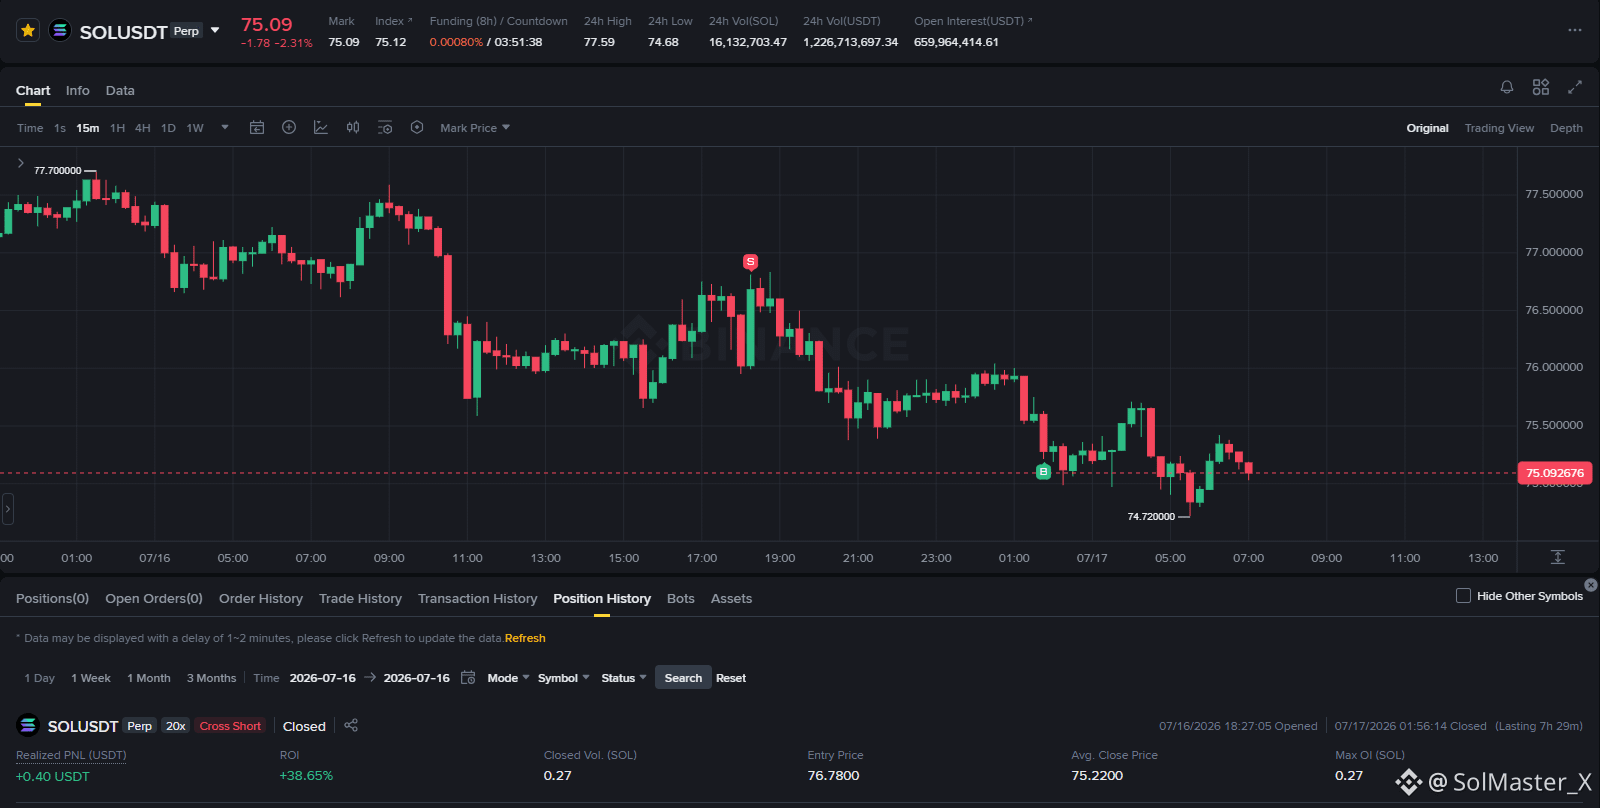Open the Mark Price dropdown

pos(475,128)
